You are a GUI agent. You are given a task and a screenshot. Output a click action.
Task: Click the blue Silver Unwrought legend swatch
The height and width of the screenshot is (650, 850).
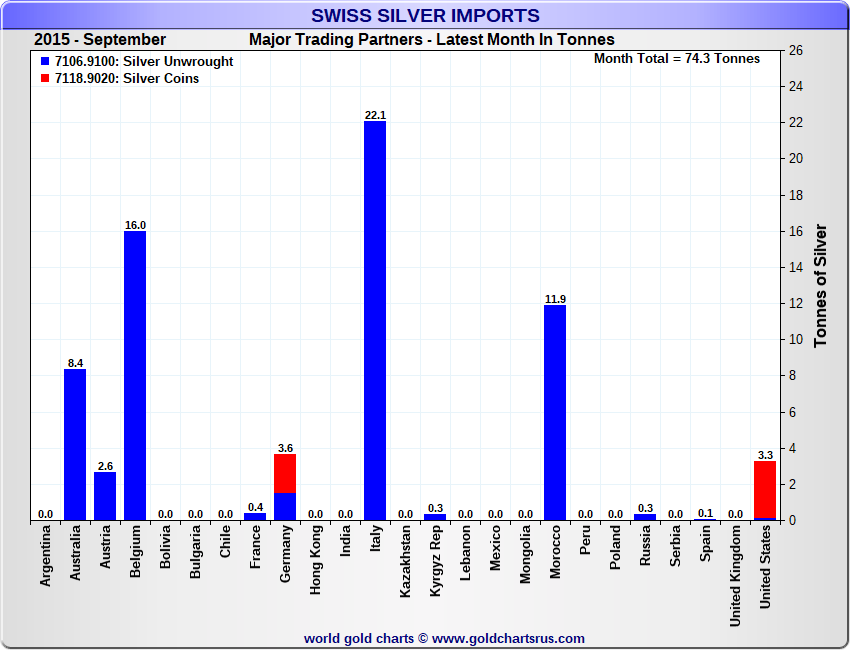[45, 62]
